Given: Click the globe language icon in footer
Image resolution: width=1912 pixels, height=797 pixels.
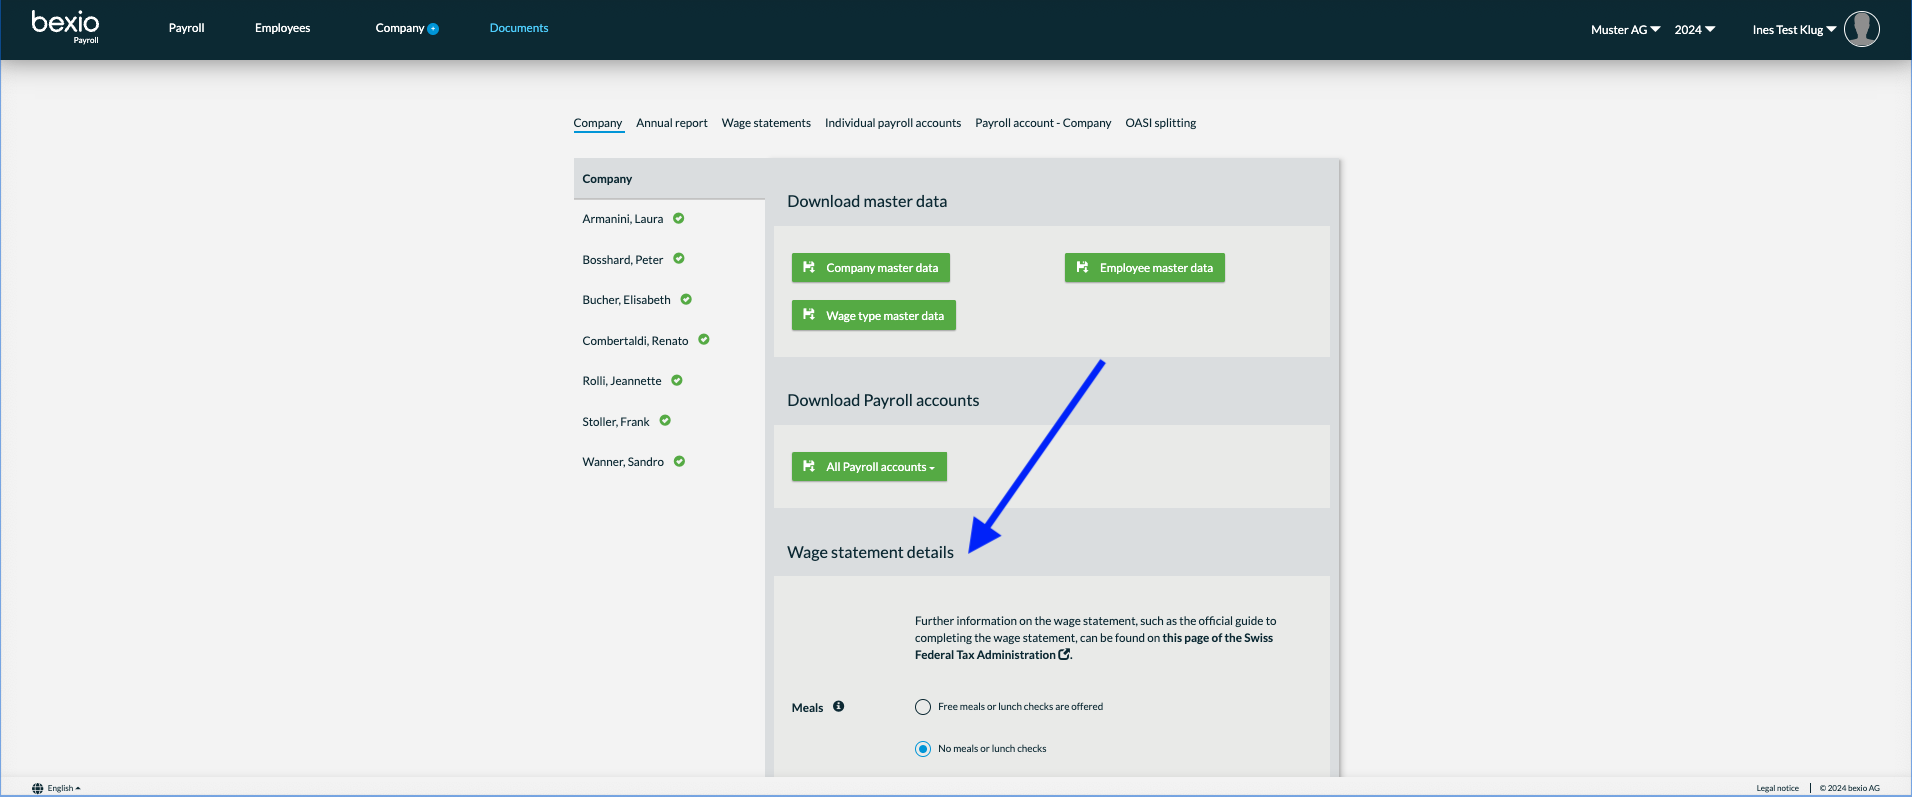Looking at the screenshot, I should pos(38,788).
